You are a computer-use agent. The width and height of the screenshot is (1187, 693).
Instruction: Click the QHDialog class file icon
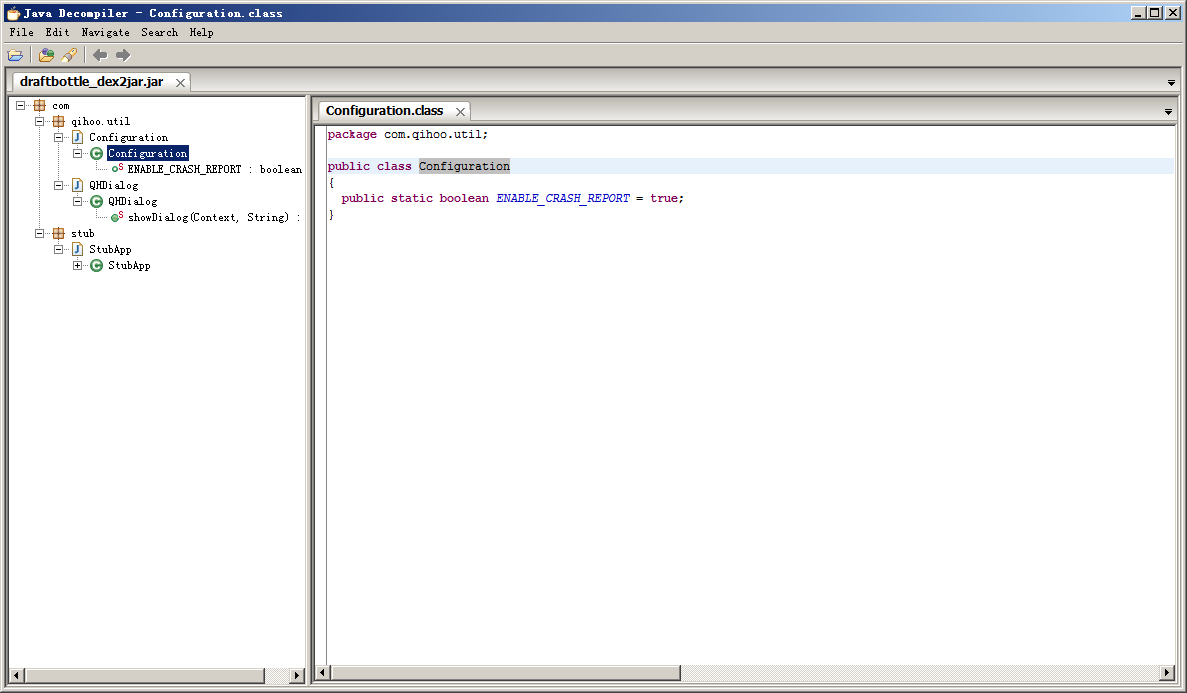[77, 185]
